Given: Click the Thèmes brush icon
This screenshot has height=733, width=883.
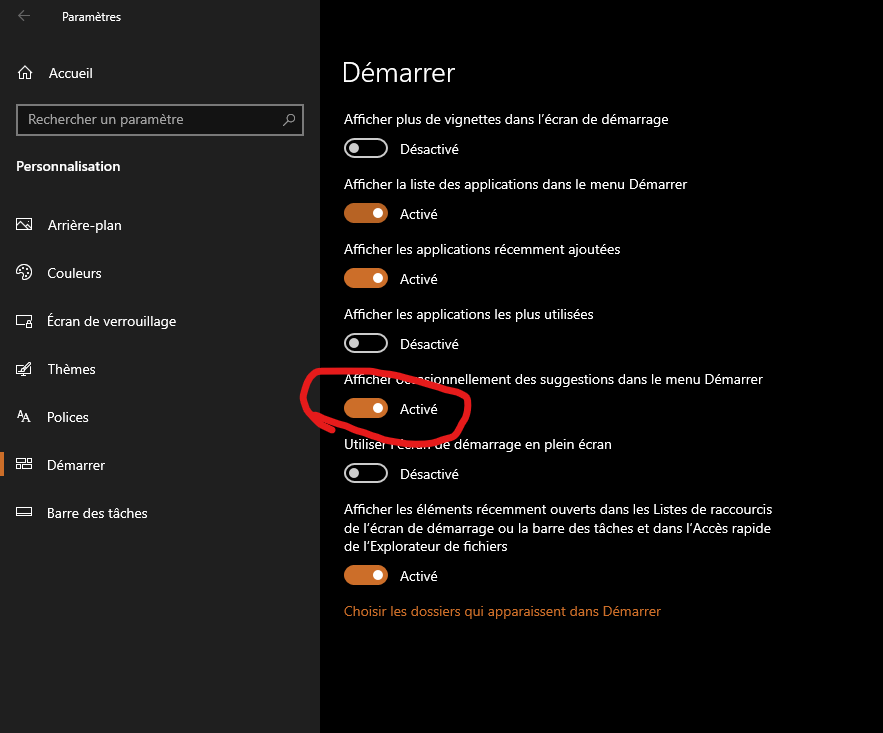Looking at the screenshot, I should tap(25, 369).
